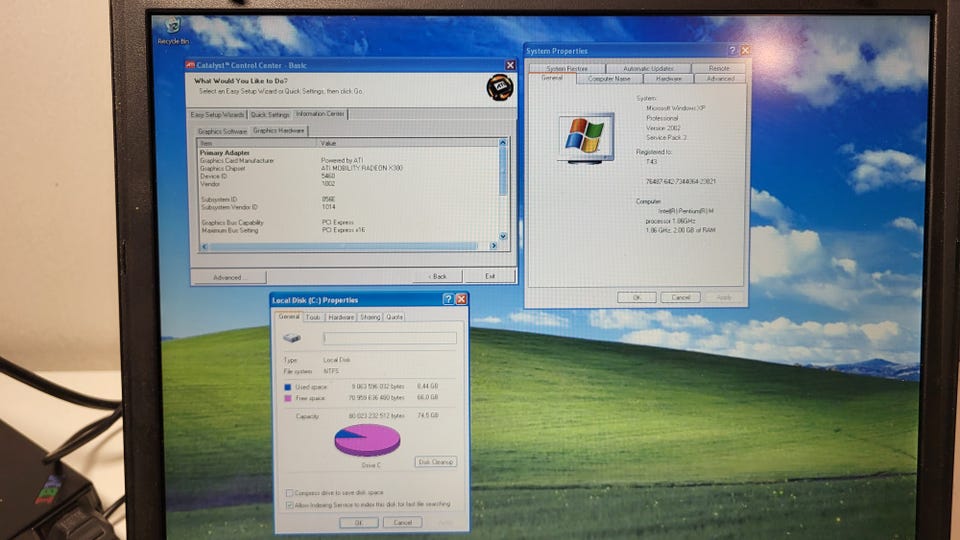
Task: Click Cancel in Local Disk Properties
Action: (x=402, y=523)
